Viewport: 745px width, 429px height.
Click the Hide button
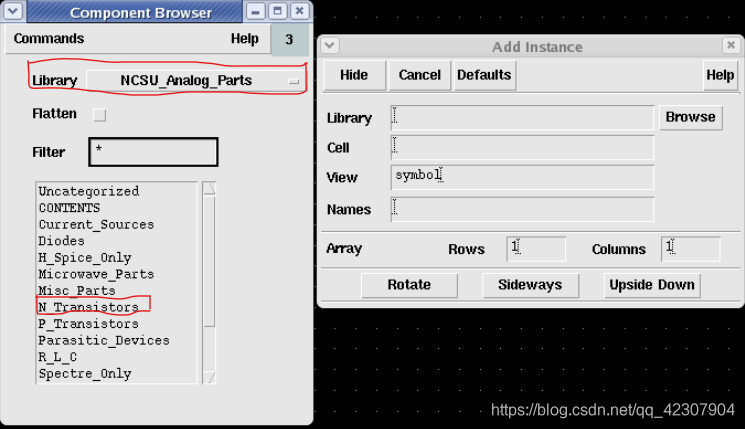(354, 75)
